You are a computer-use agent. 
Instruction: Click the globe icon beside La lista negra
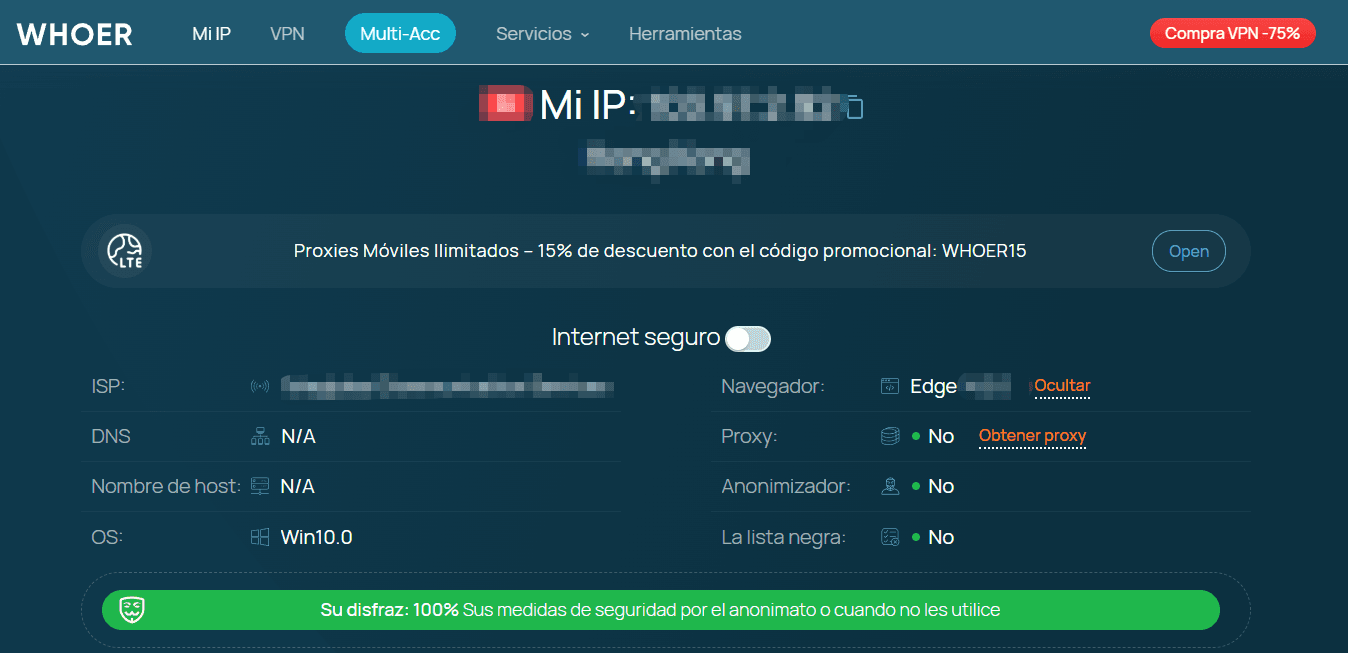tap(888, 537)
